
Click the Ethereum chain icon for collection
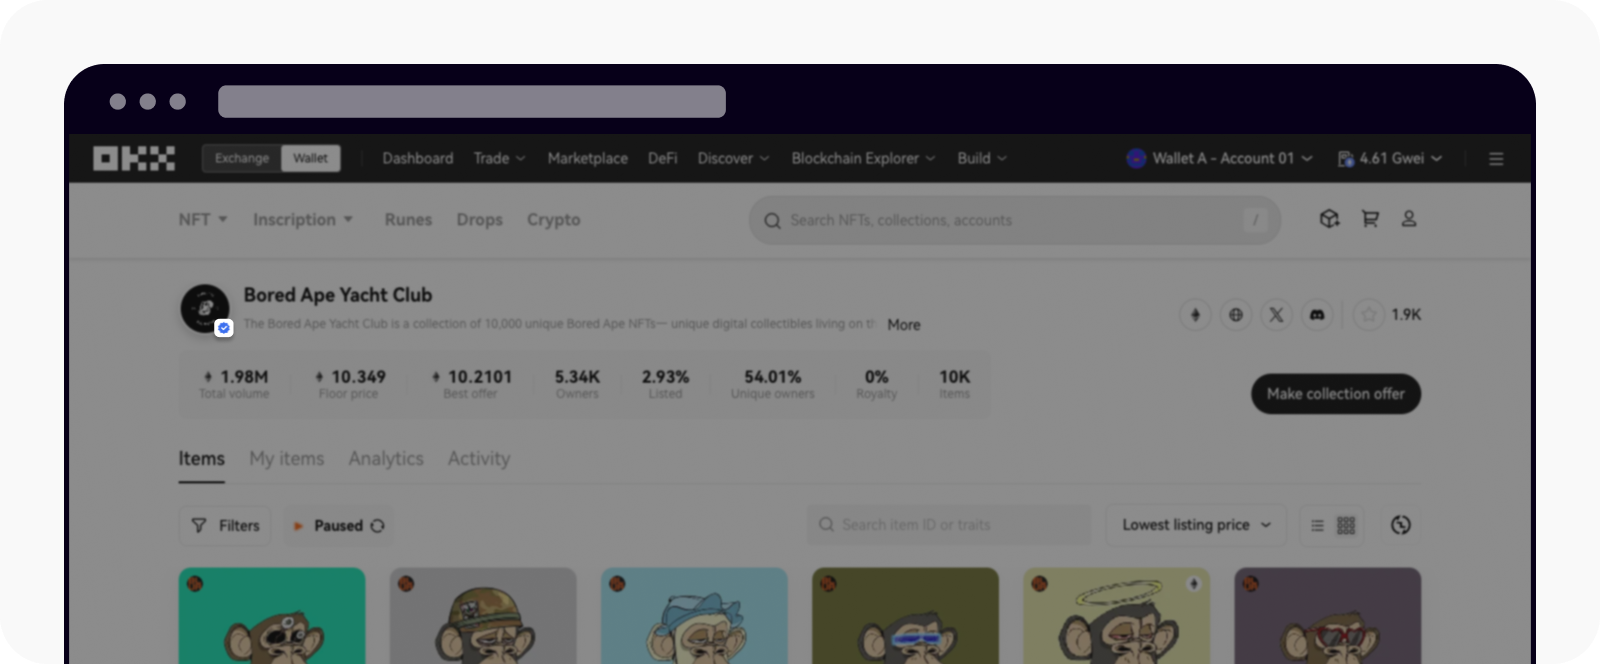point(1195,315)
